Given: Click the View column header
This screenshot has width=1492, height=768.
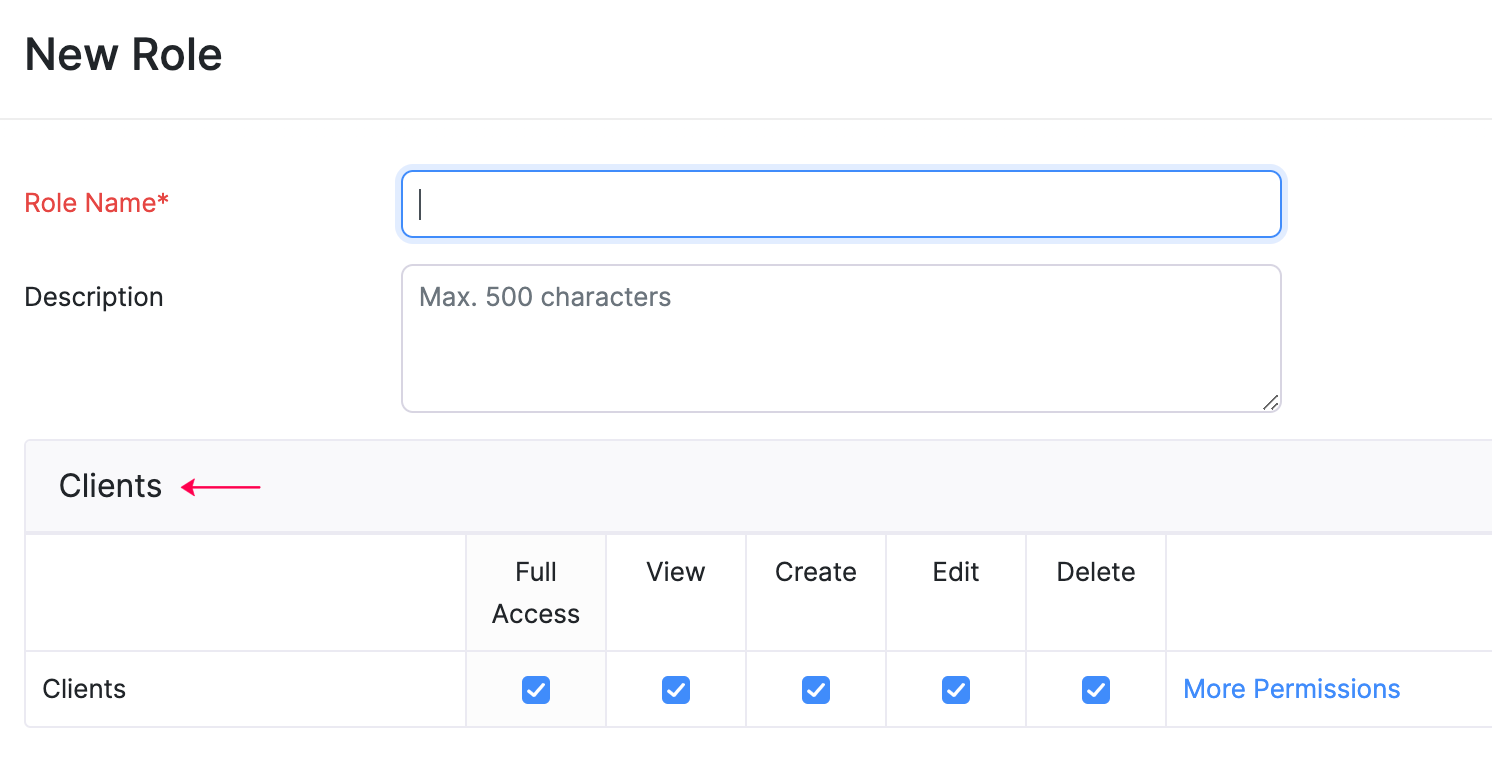Looking at the screenshot, I should 676,572.
